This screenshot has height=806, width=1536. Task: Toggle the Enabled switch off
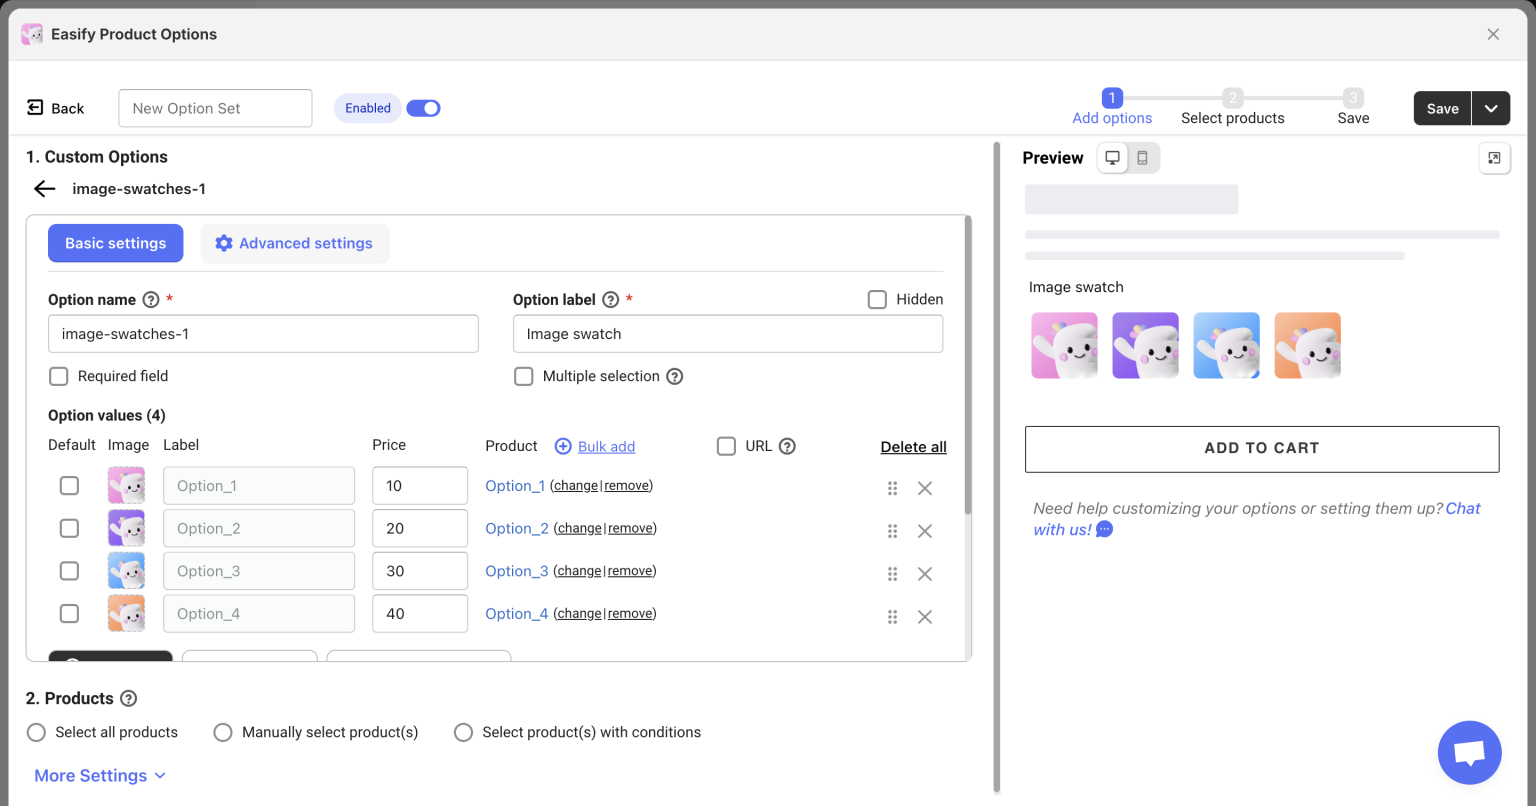[x=423, y=108]
